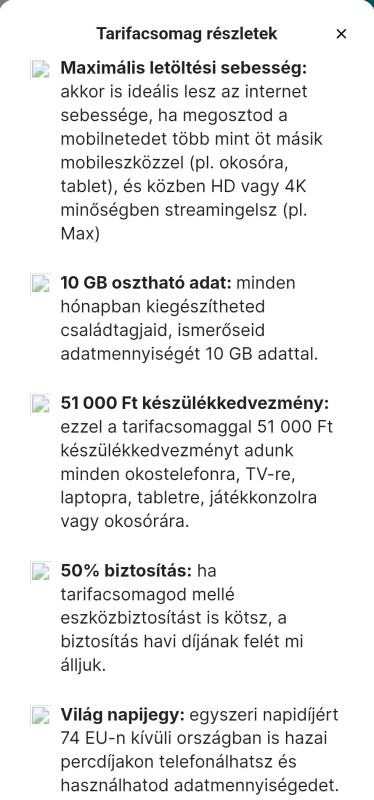Select the Világ napijegy title
The height and width of the screenshot is (800, 374).
pos(122,714)
